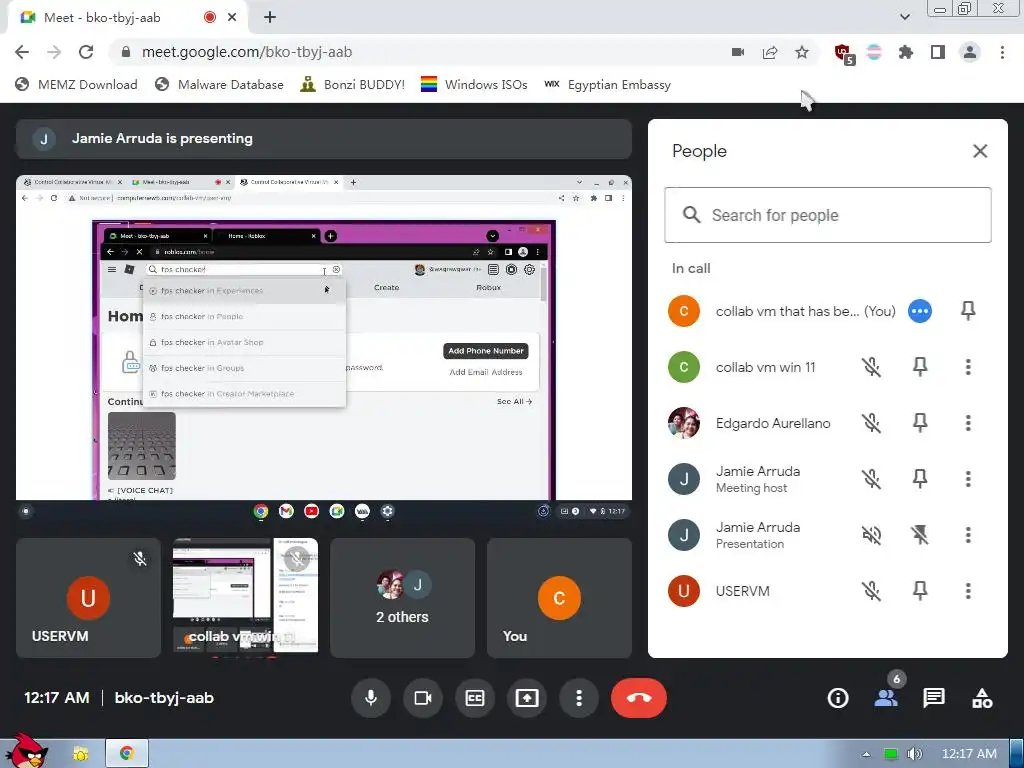The height and width of the screenshot is (768, 1024).
Task: Open the Extensions puzzle icon
Action: (906, 52)
